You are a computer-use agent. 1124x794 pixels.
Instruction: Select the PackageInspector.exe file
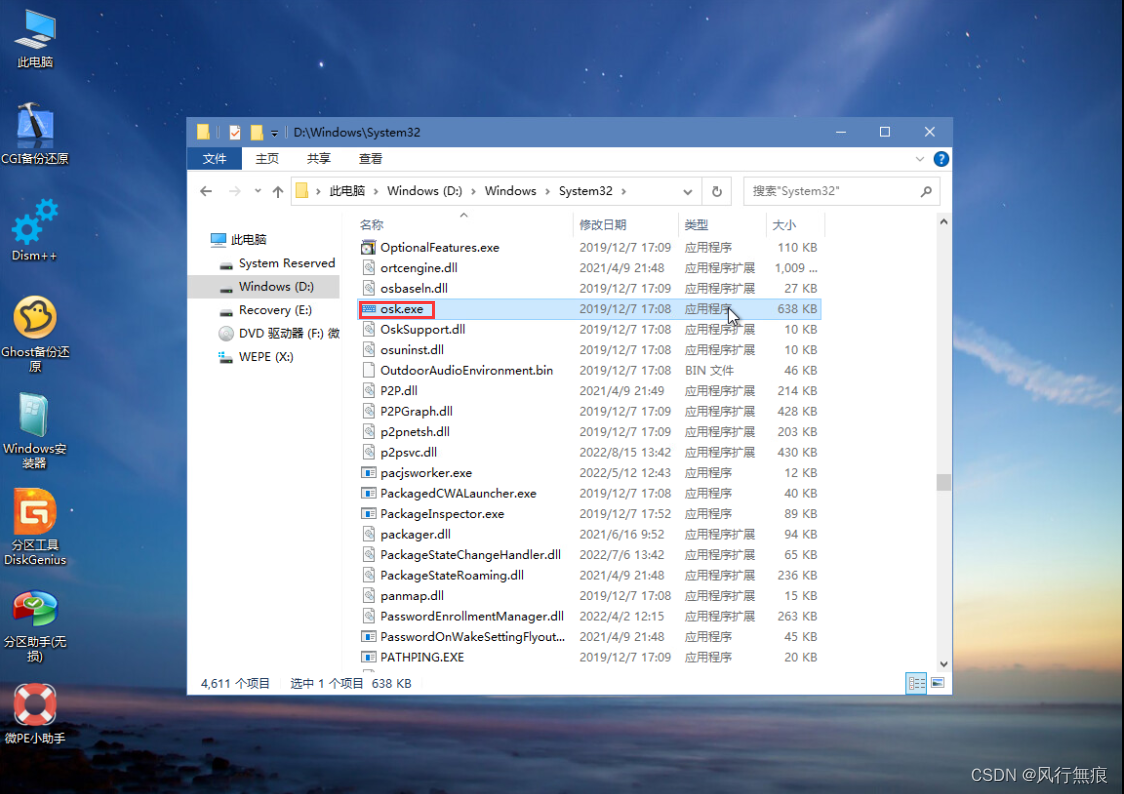[442, 514]
